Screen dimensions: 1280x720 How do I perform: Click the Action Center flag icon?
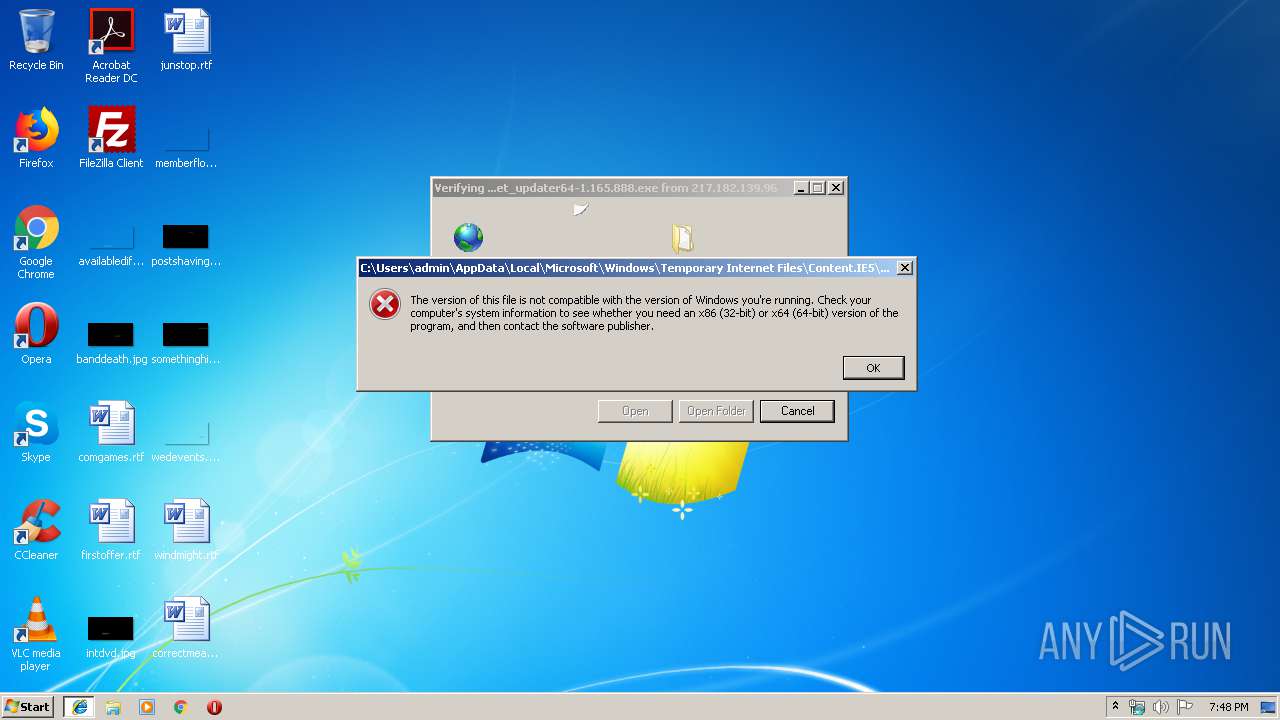(1185, 707)
